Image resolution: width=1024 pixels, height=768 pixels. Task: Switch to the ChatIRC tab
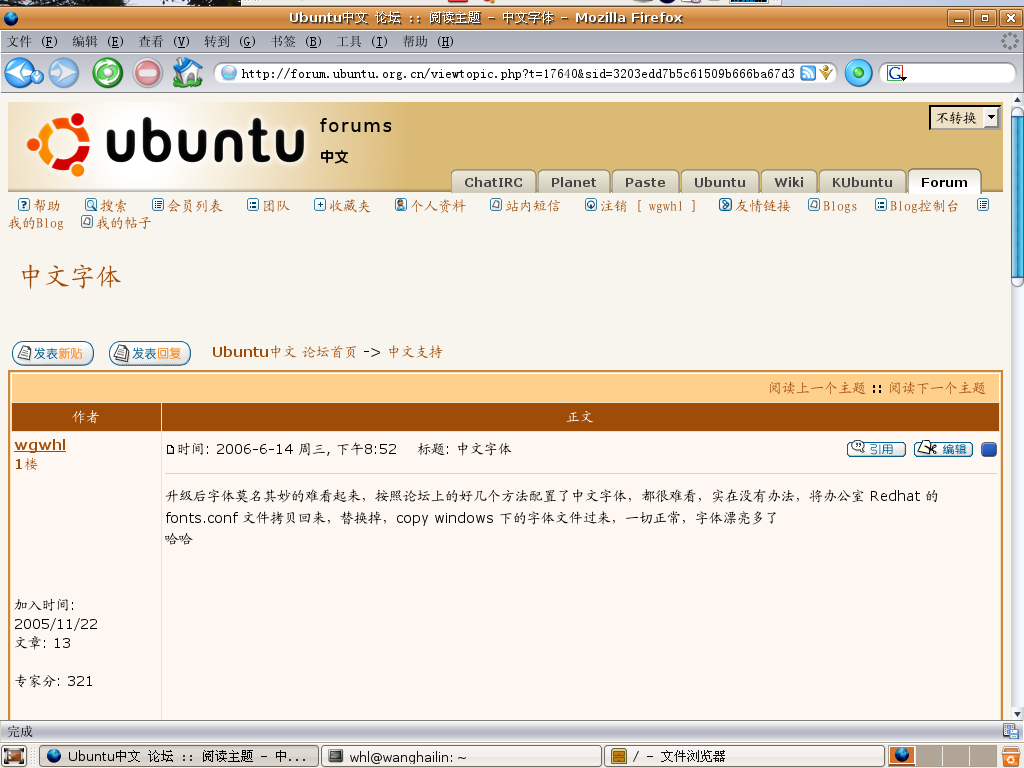pos(493,182)
